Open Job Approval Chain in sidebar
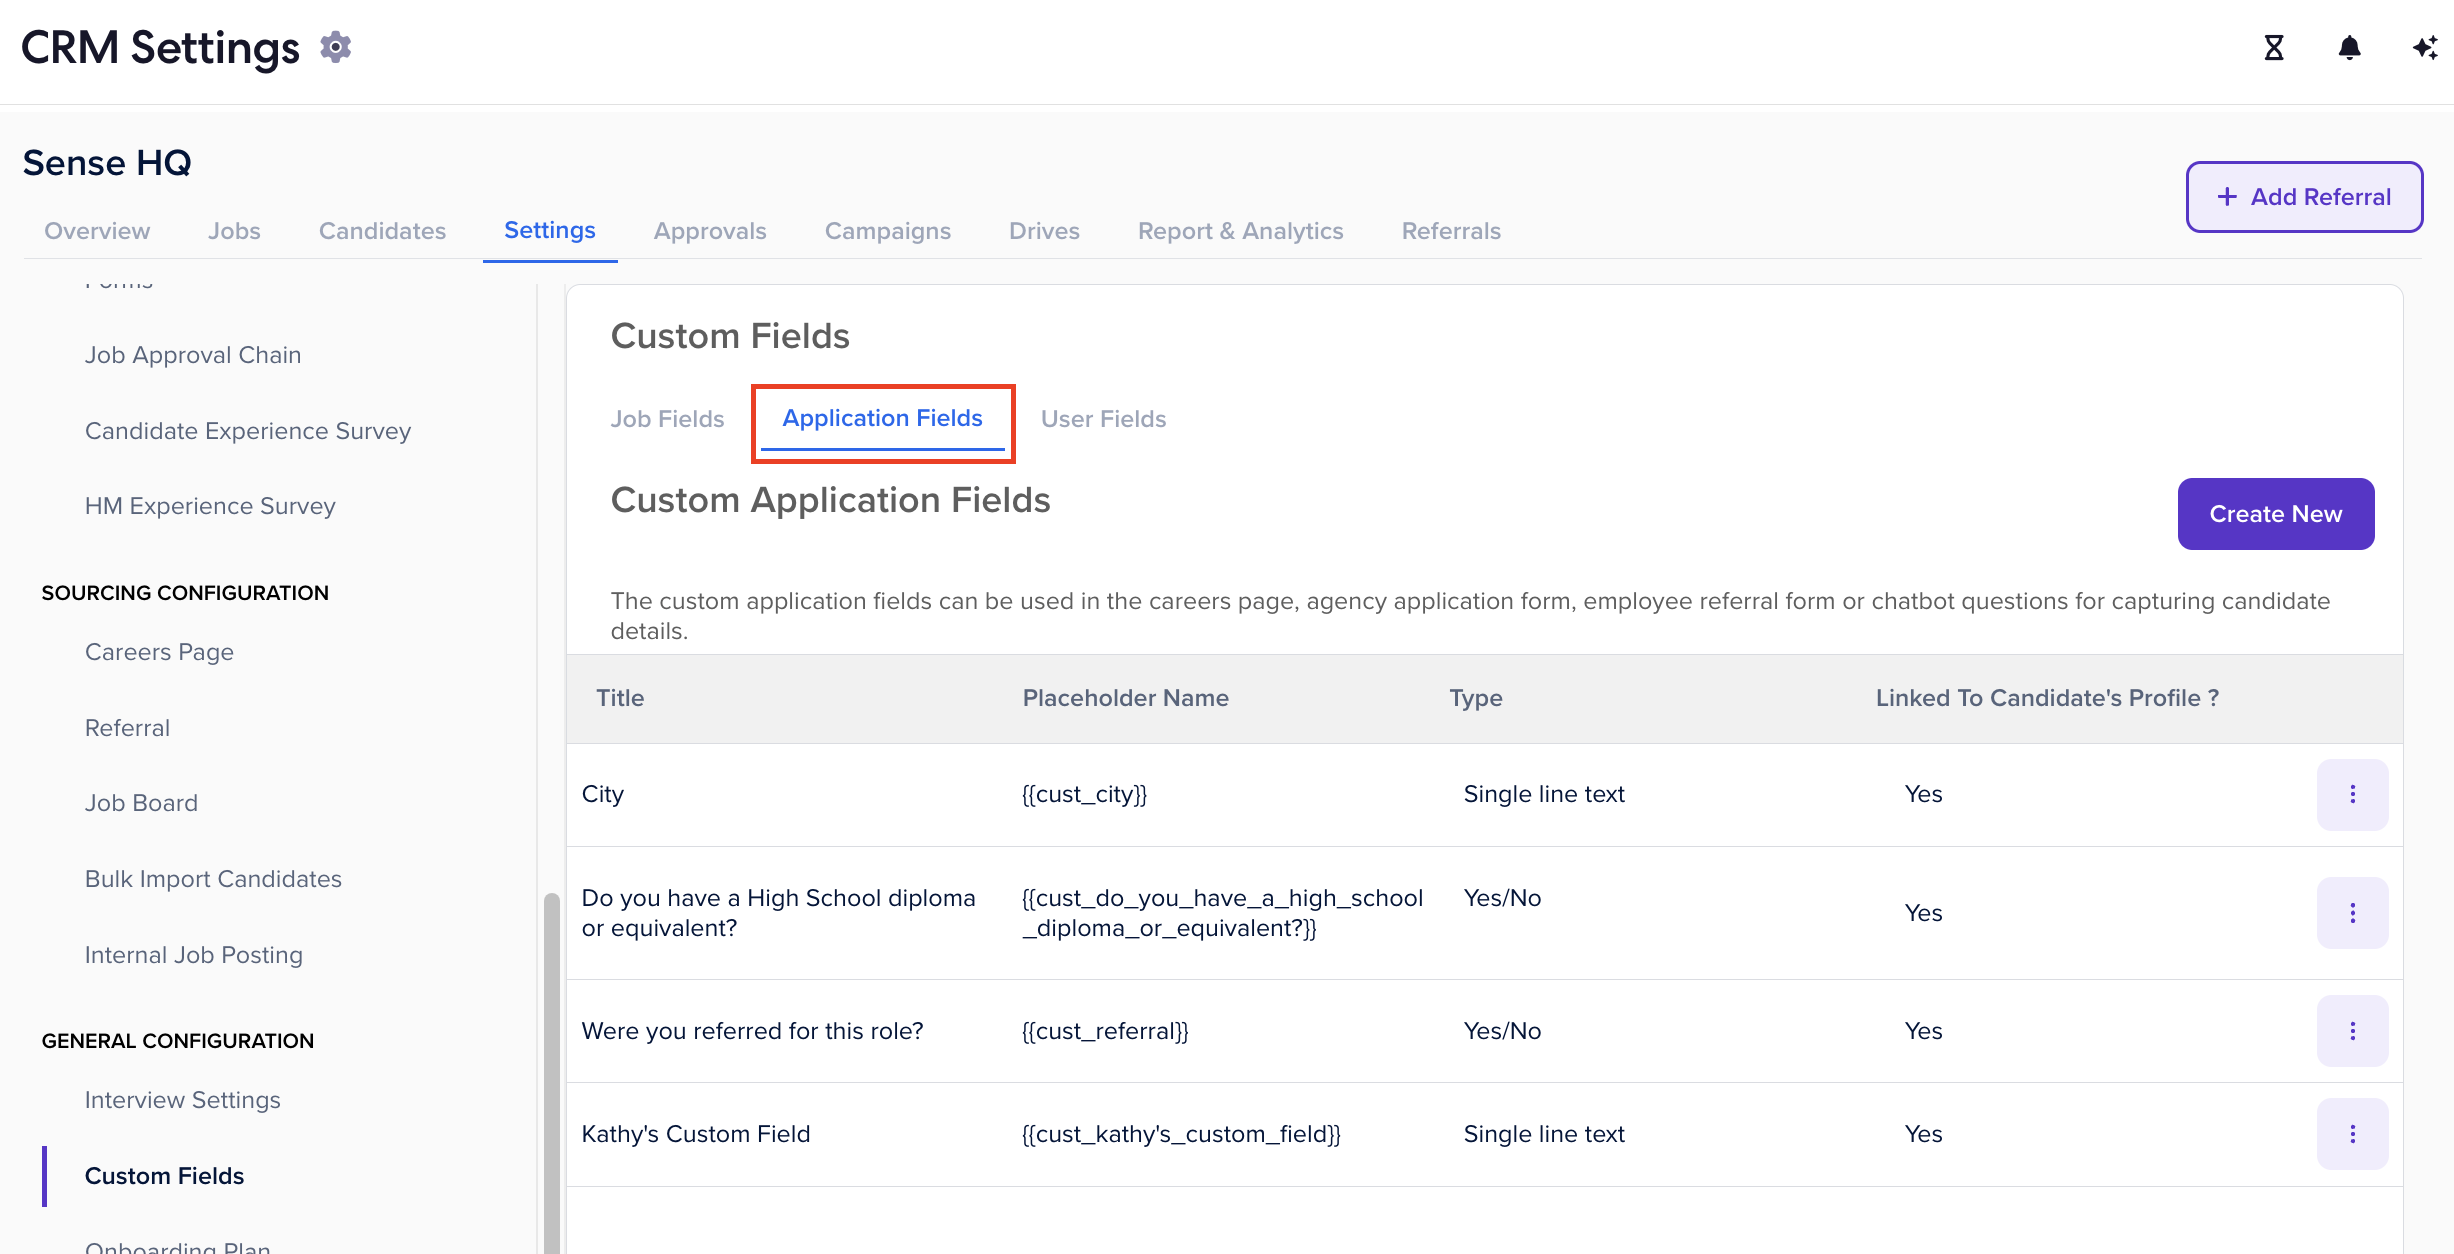 [x=193, y=355]
